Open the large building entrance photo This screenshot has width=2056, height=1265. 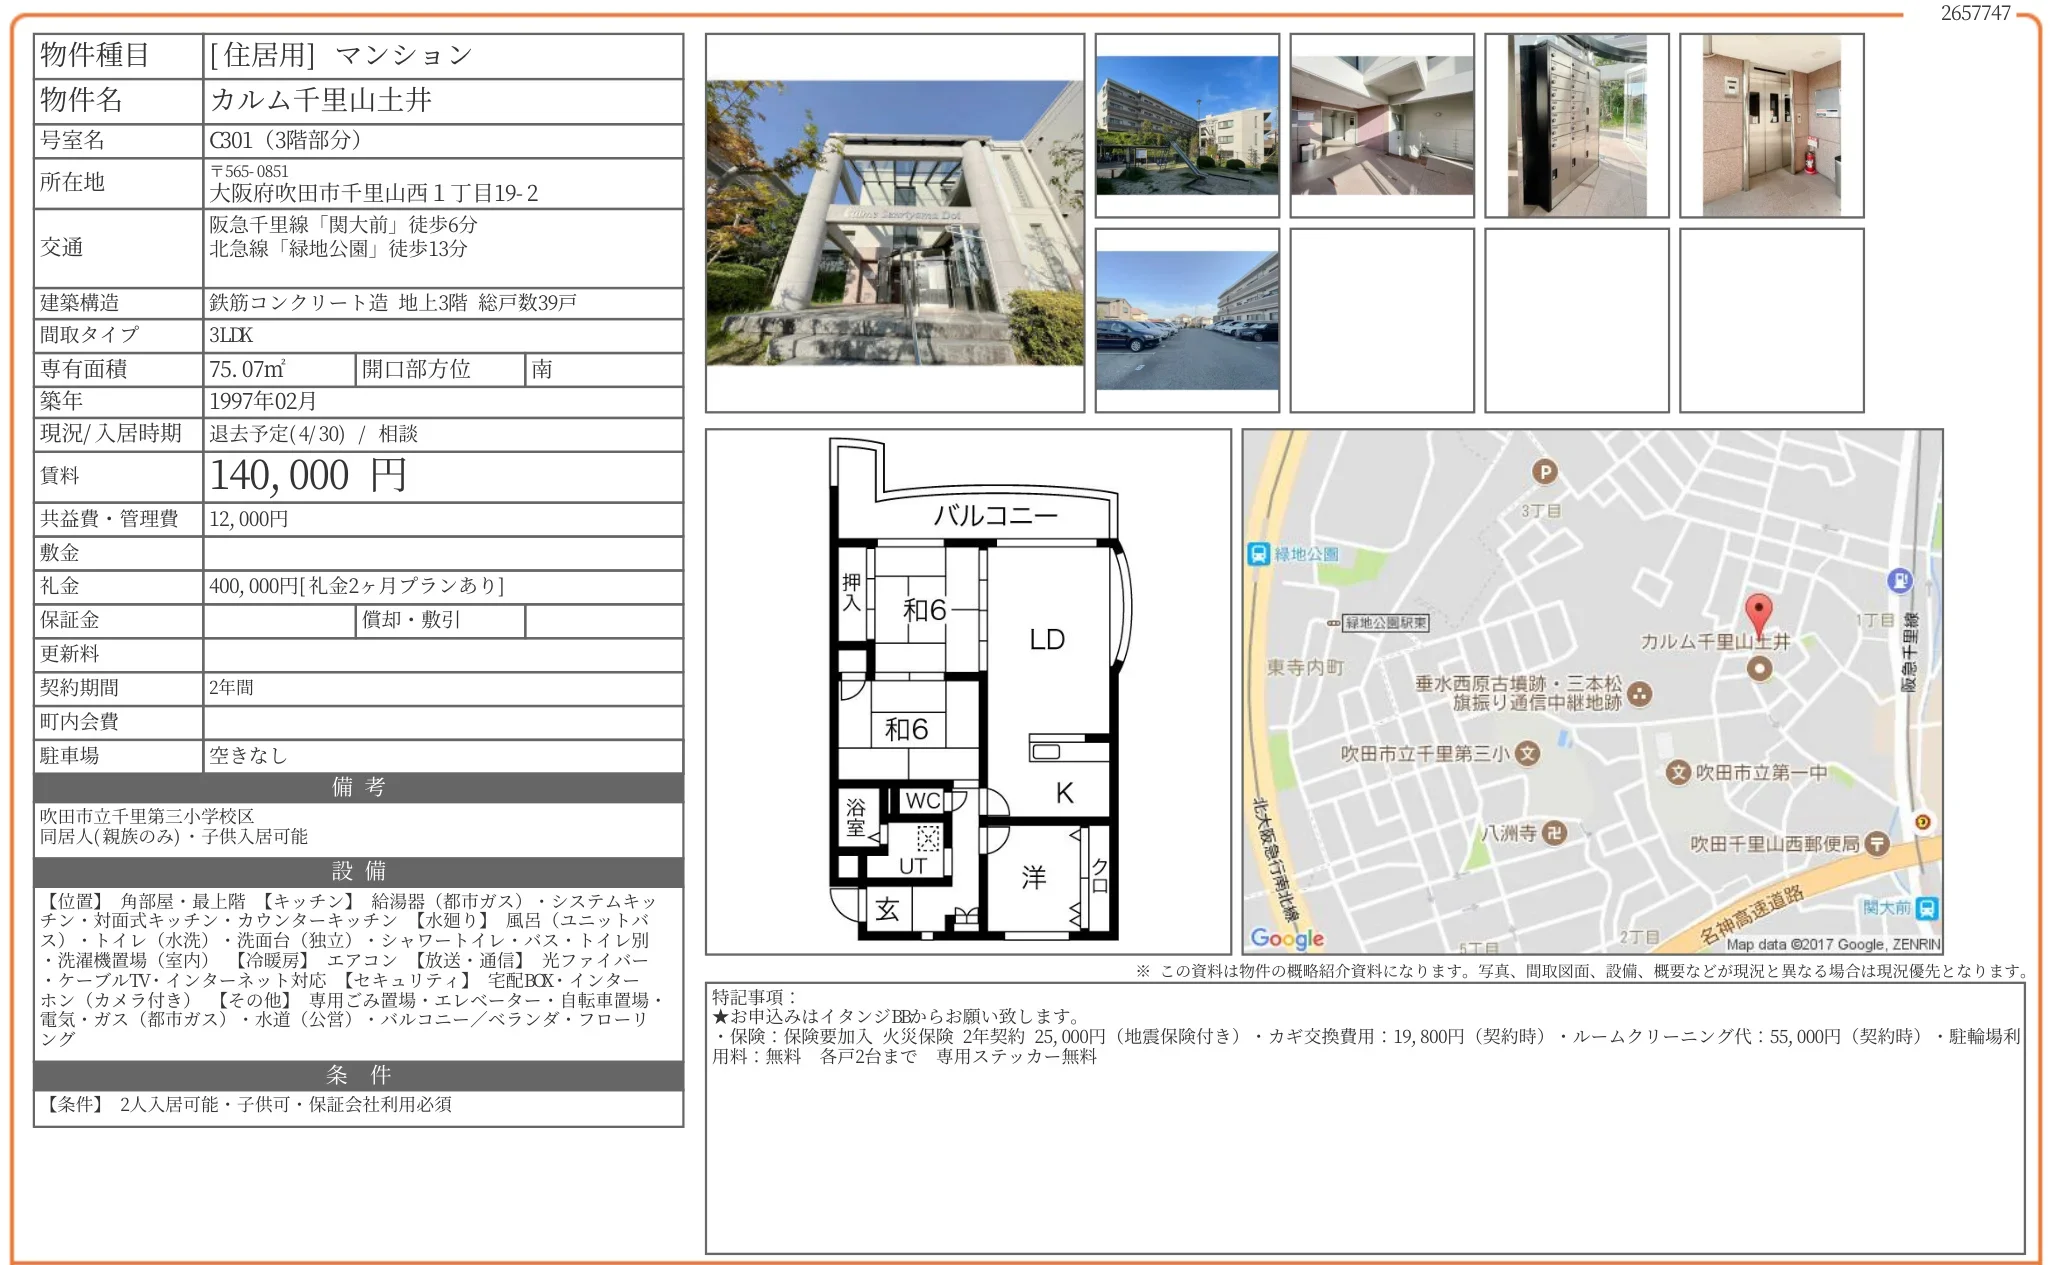pyautogui.click(x=895, y=222)
